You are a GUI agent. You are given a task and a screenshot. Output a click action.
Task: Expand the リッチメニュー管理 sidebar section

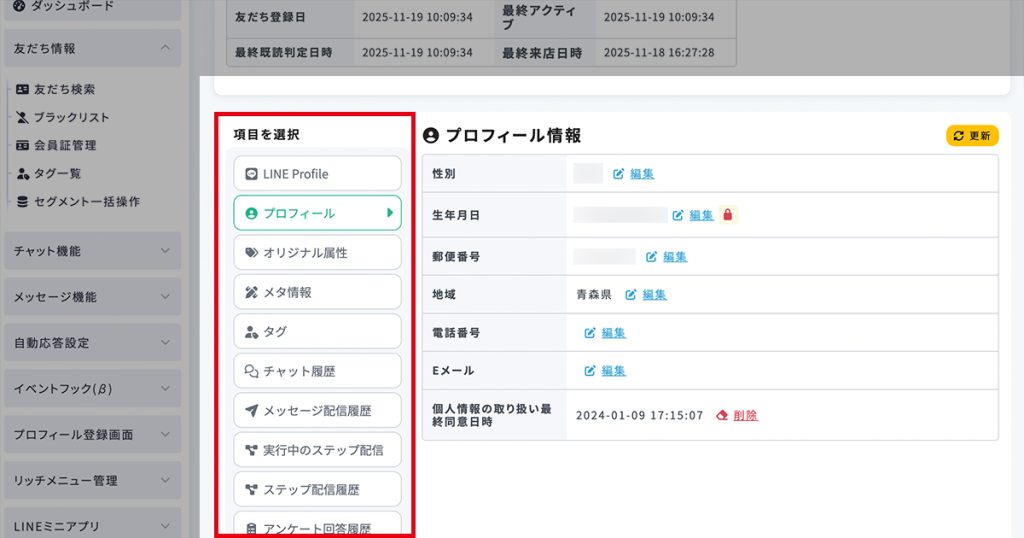point(165,481)
